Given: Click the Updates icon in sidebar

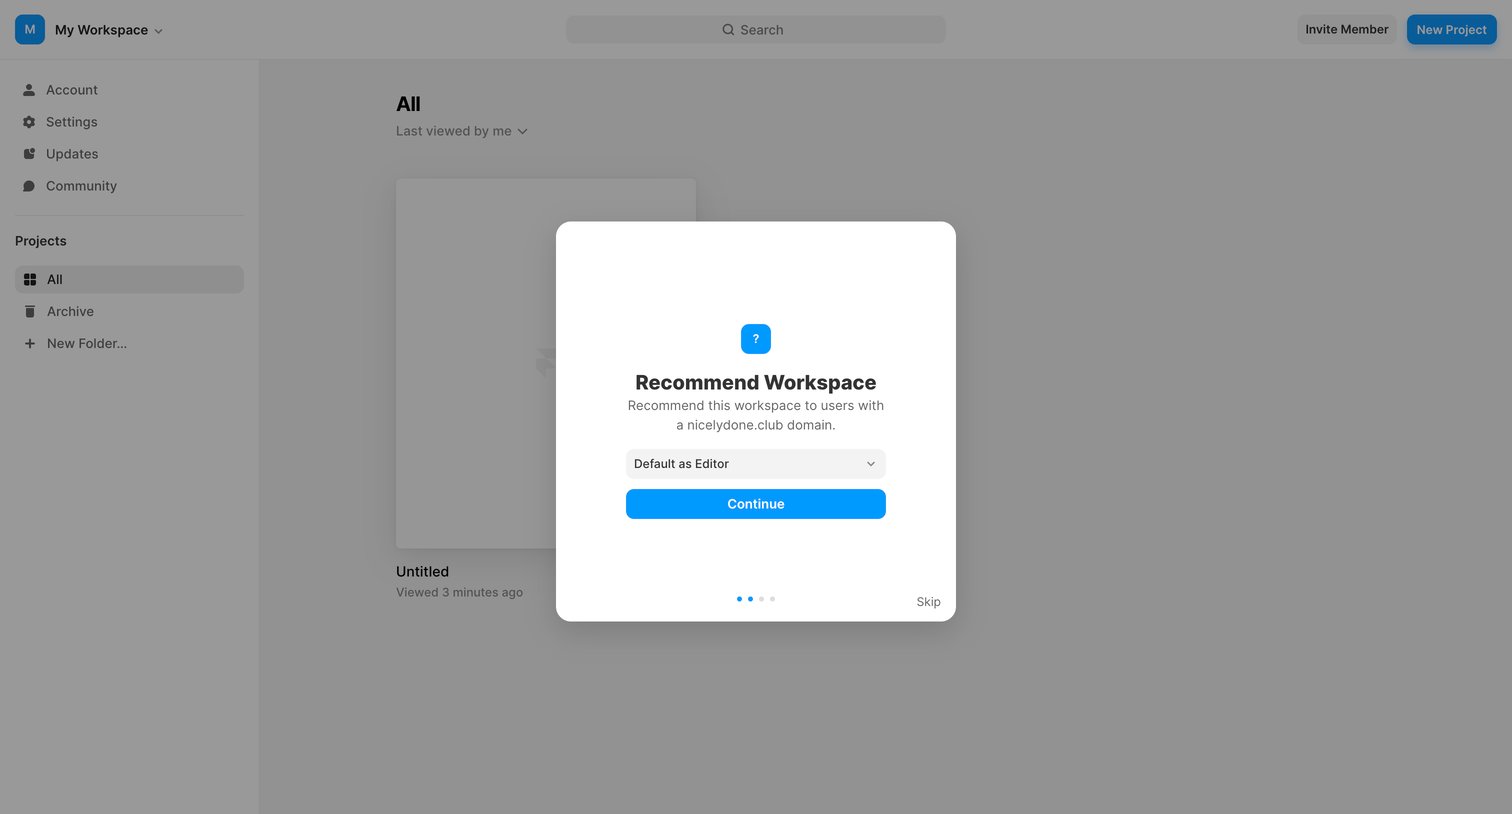Looking at the screenshot, I should (x=29, y=154).
